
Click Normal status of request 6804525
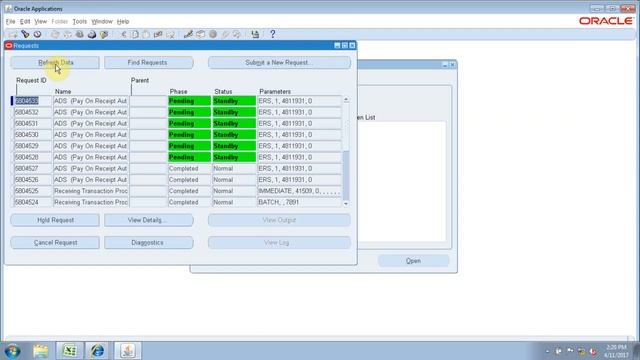coord(234,191)
